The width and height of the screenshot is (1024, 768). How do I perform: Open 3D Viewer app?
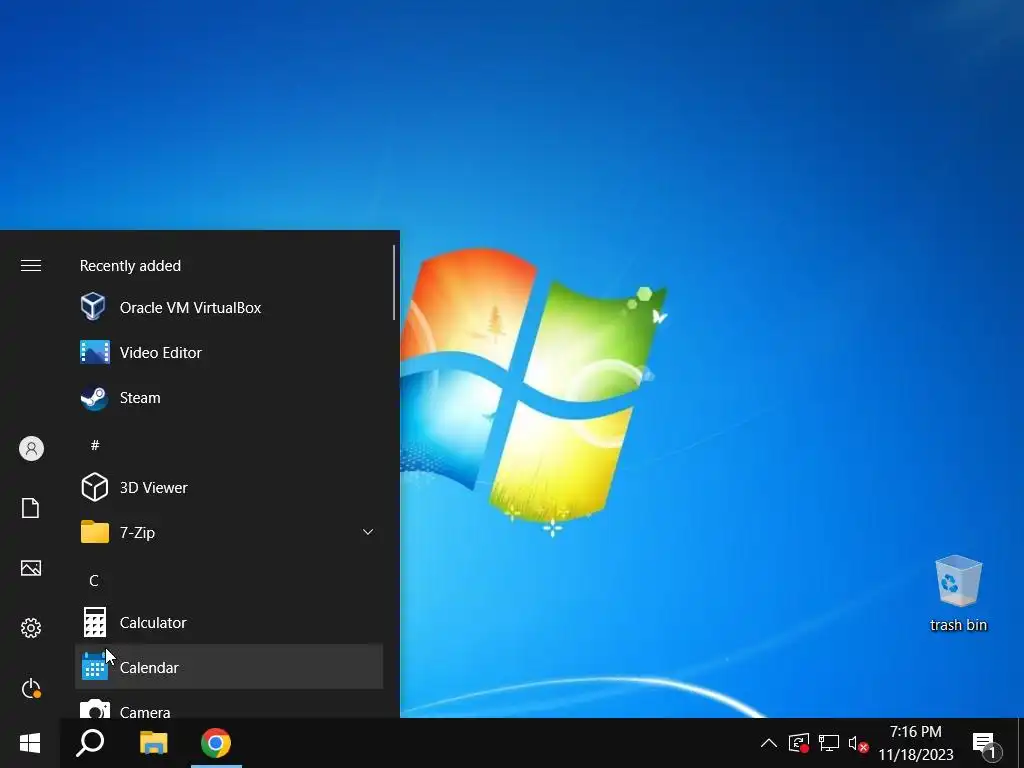point(229,488)
